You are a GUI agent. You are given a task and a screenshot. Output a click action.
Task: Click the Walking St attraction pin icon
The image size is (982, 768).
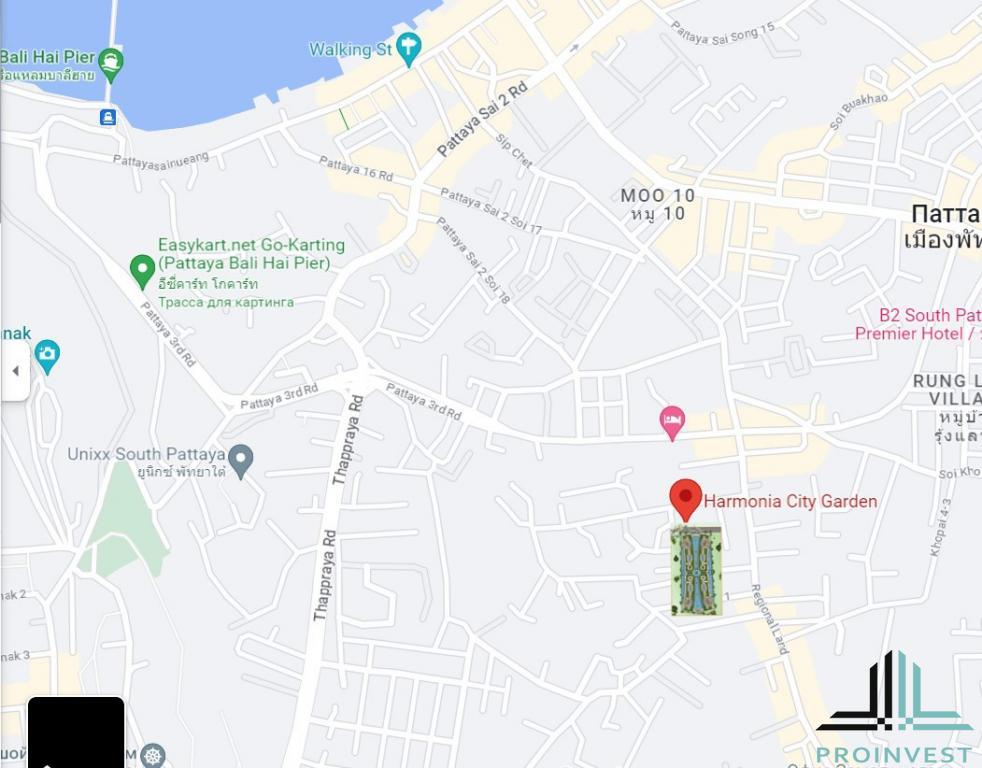coord(409,49)
